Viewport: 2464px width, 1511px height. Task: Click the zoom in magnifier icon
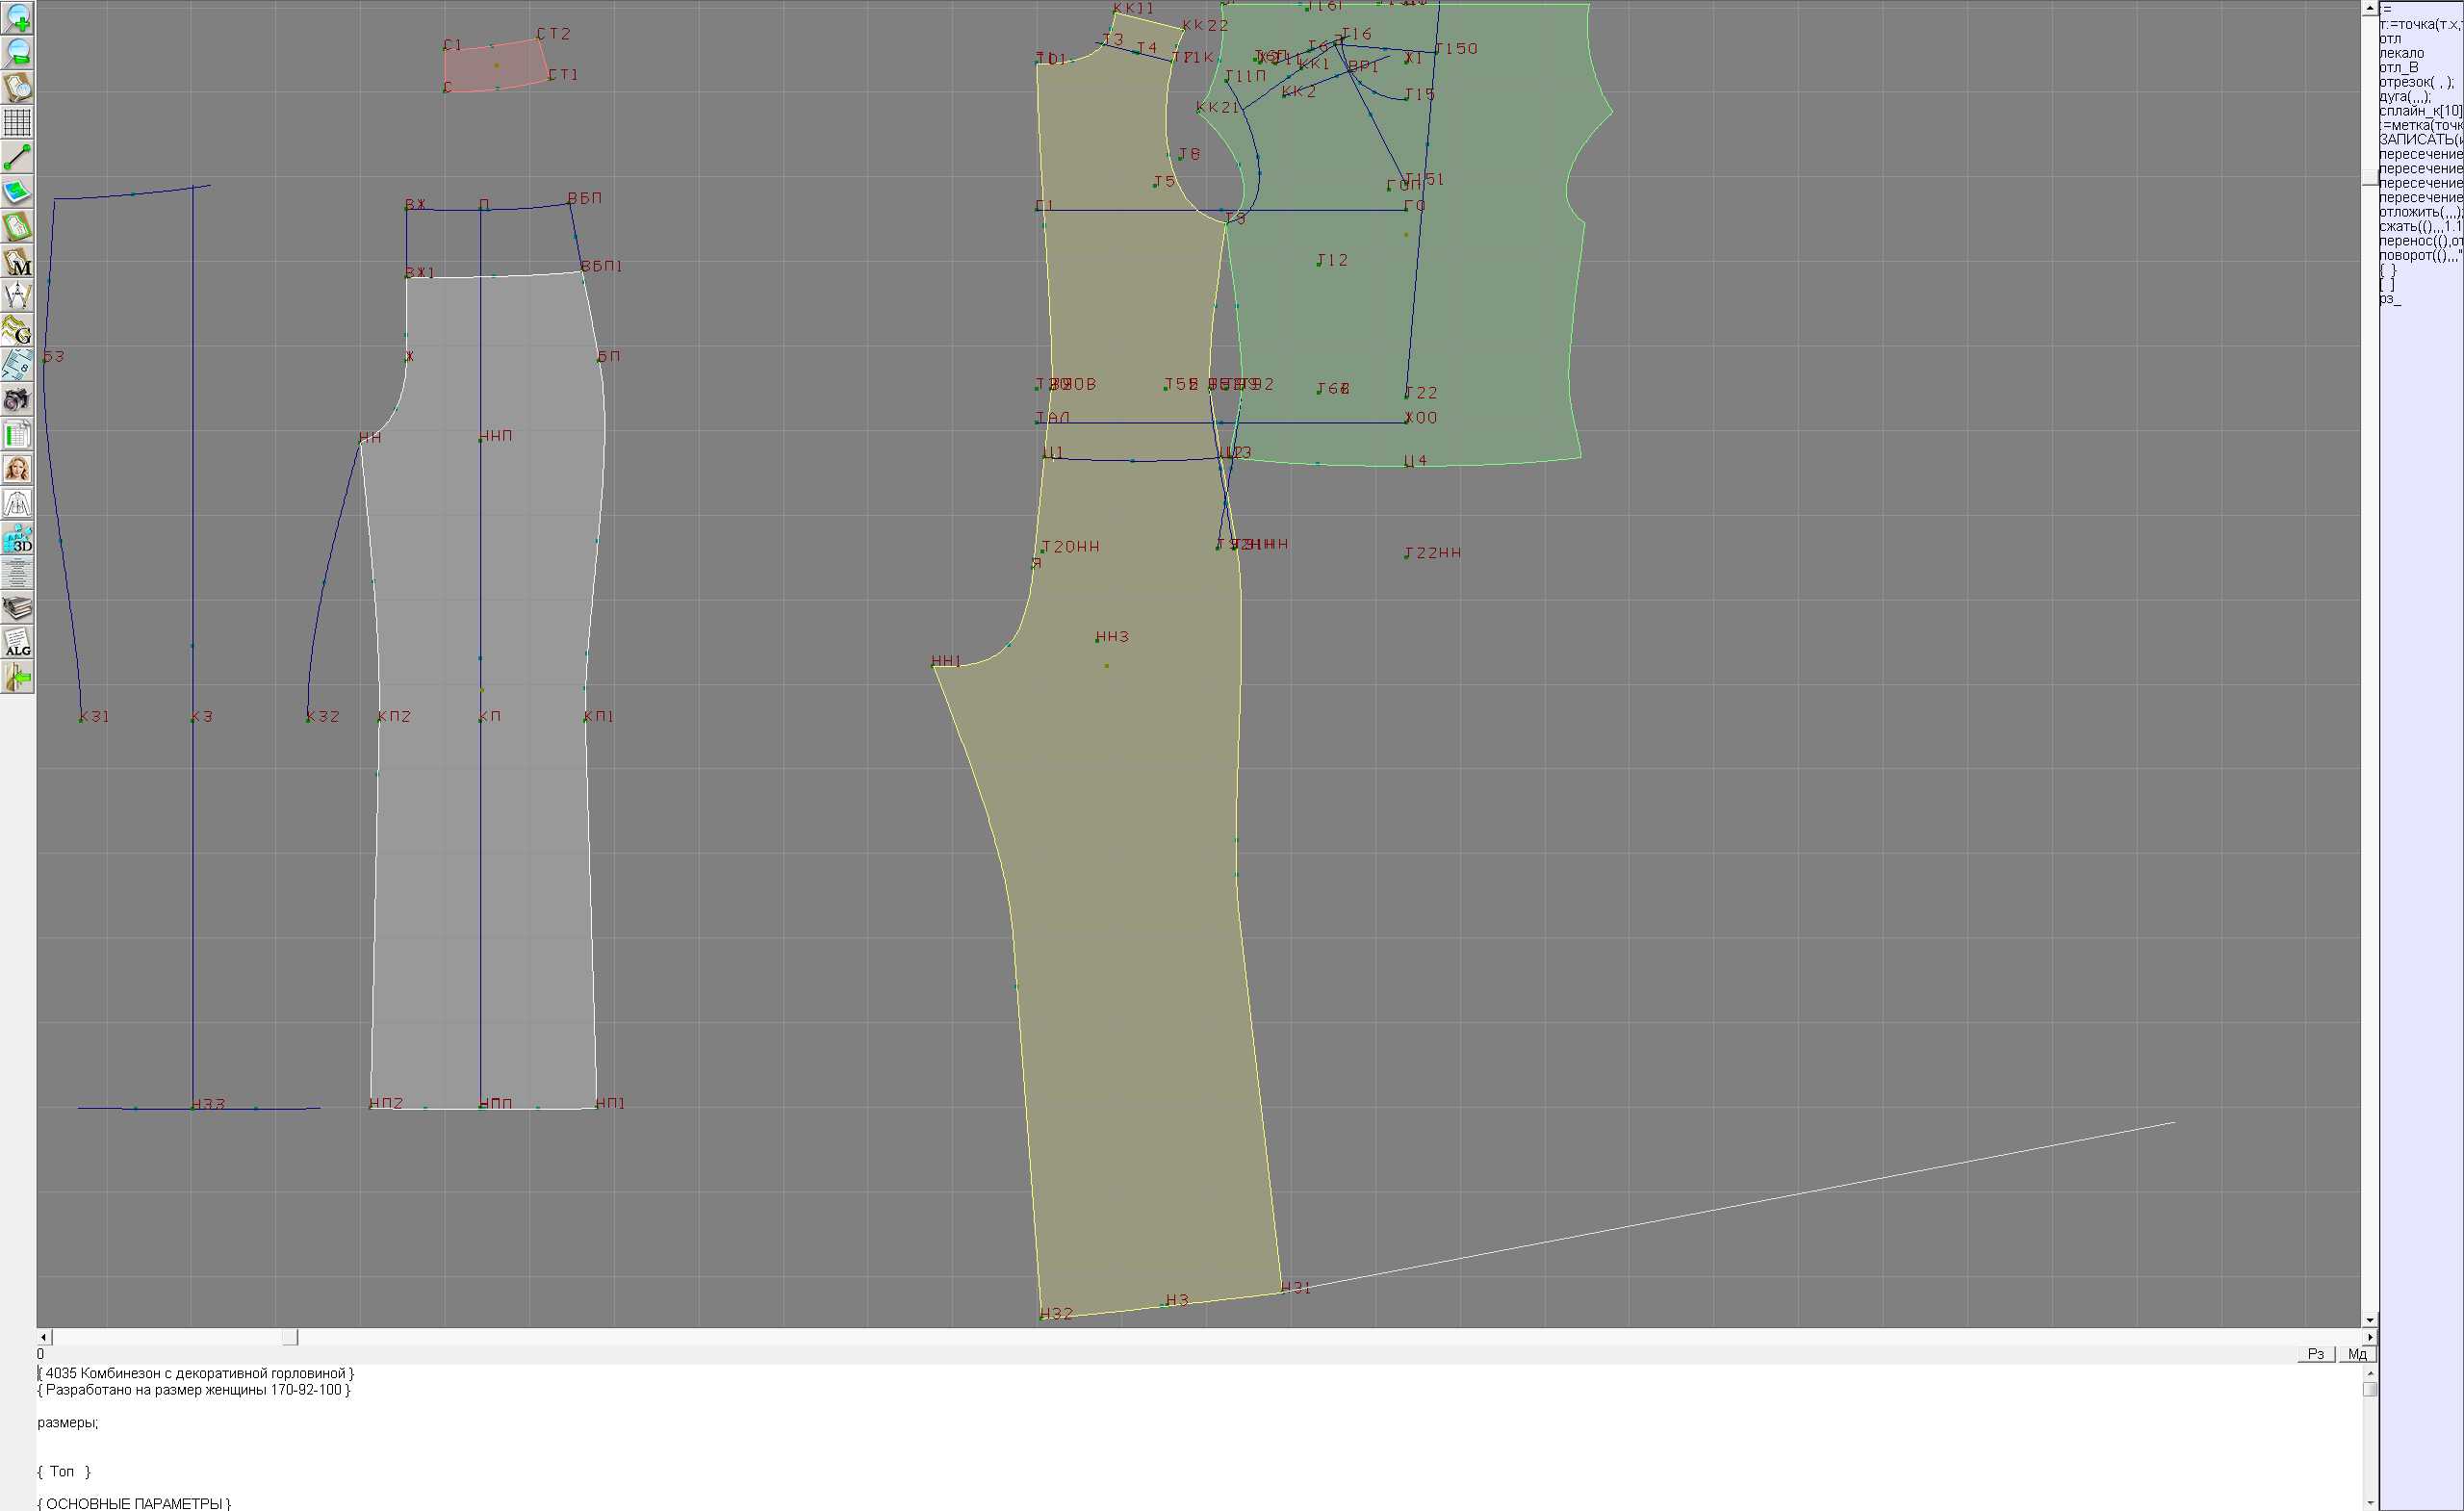[x=17, y=18]
